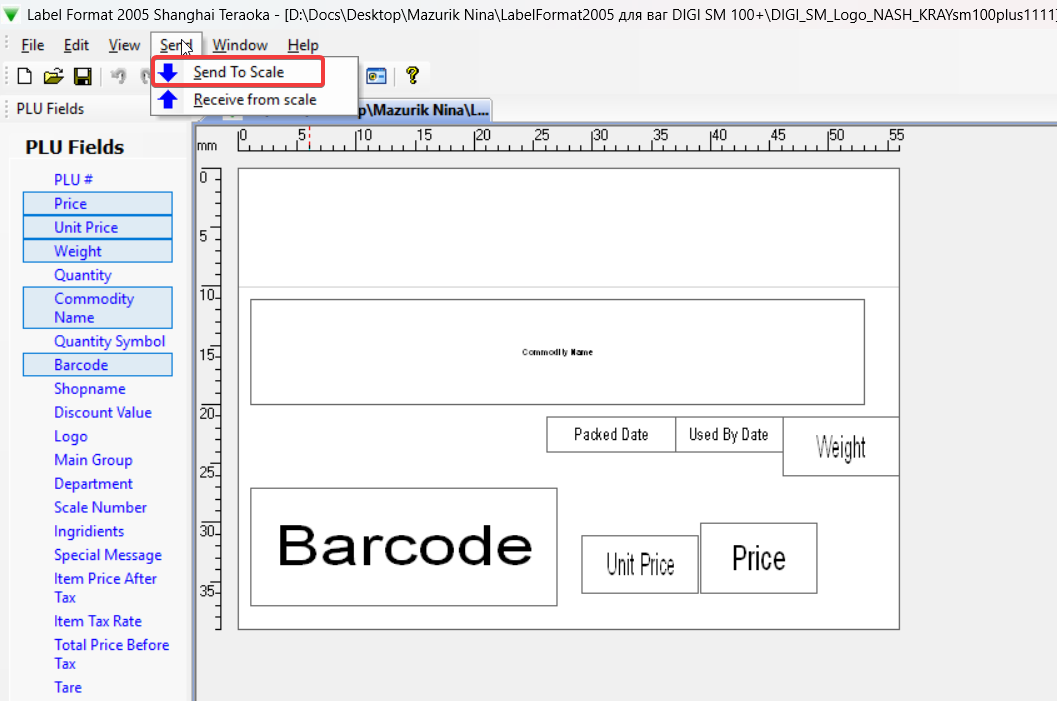The width and height of the screenshot is (1057, 701).
Task: Select the Barcode box on label canvas
Action: pos(403,546)
